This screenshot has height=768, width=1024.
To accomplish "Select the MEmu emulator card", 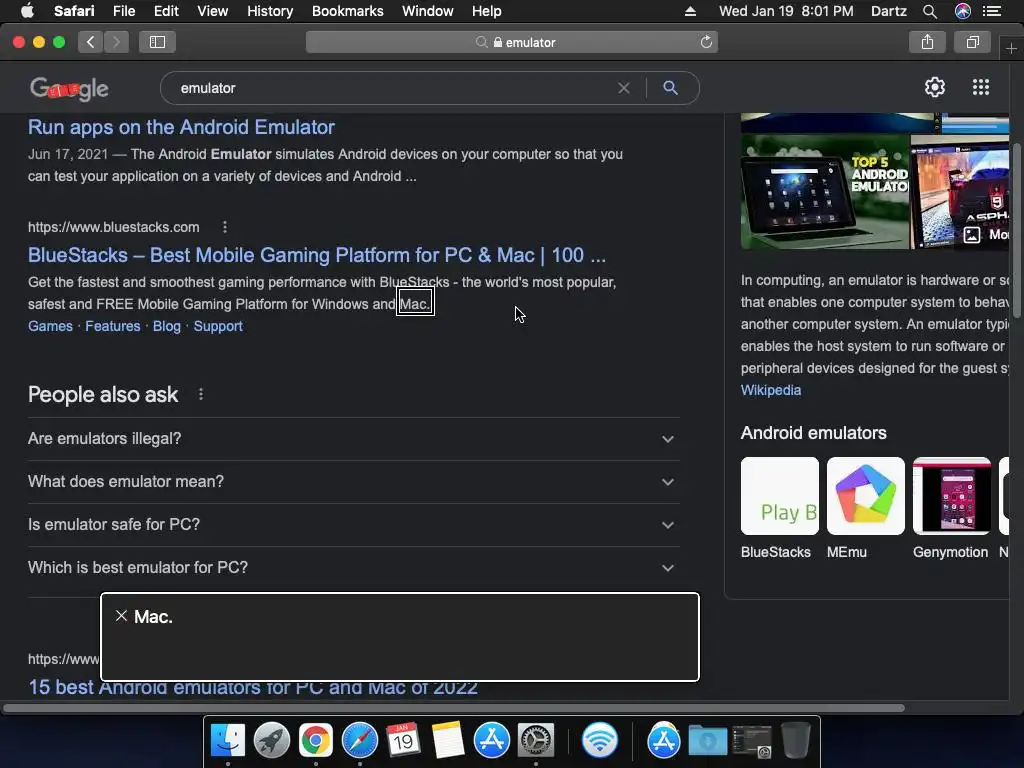I will pyautogui.click(x=865, y=508).
